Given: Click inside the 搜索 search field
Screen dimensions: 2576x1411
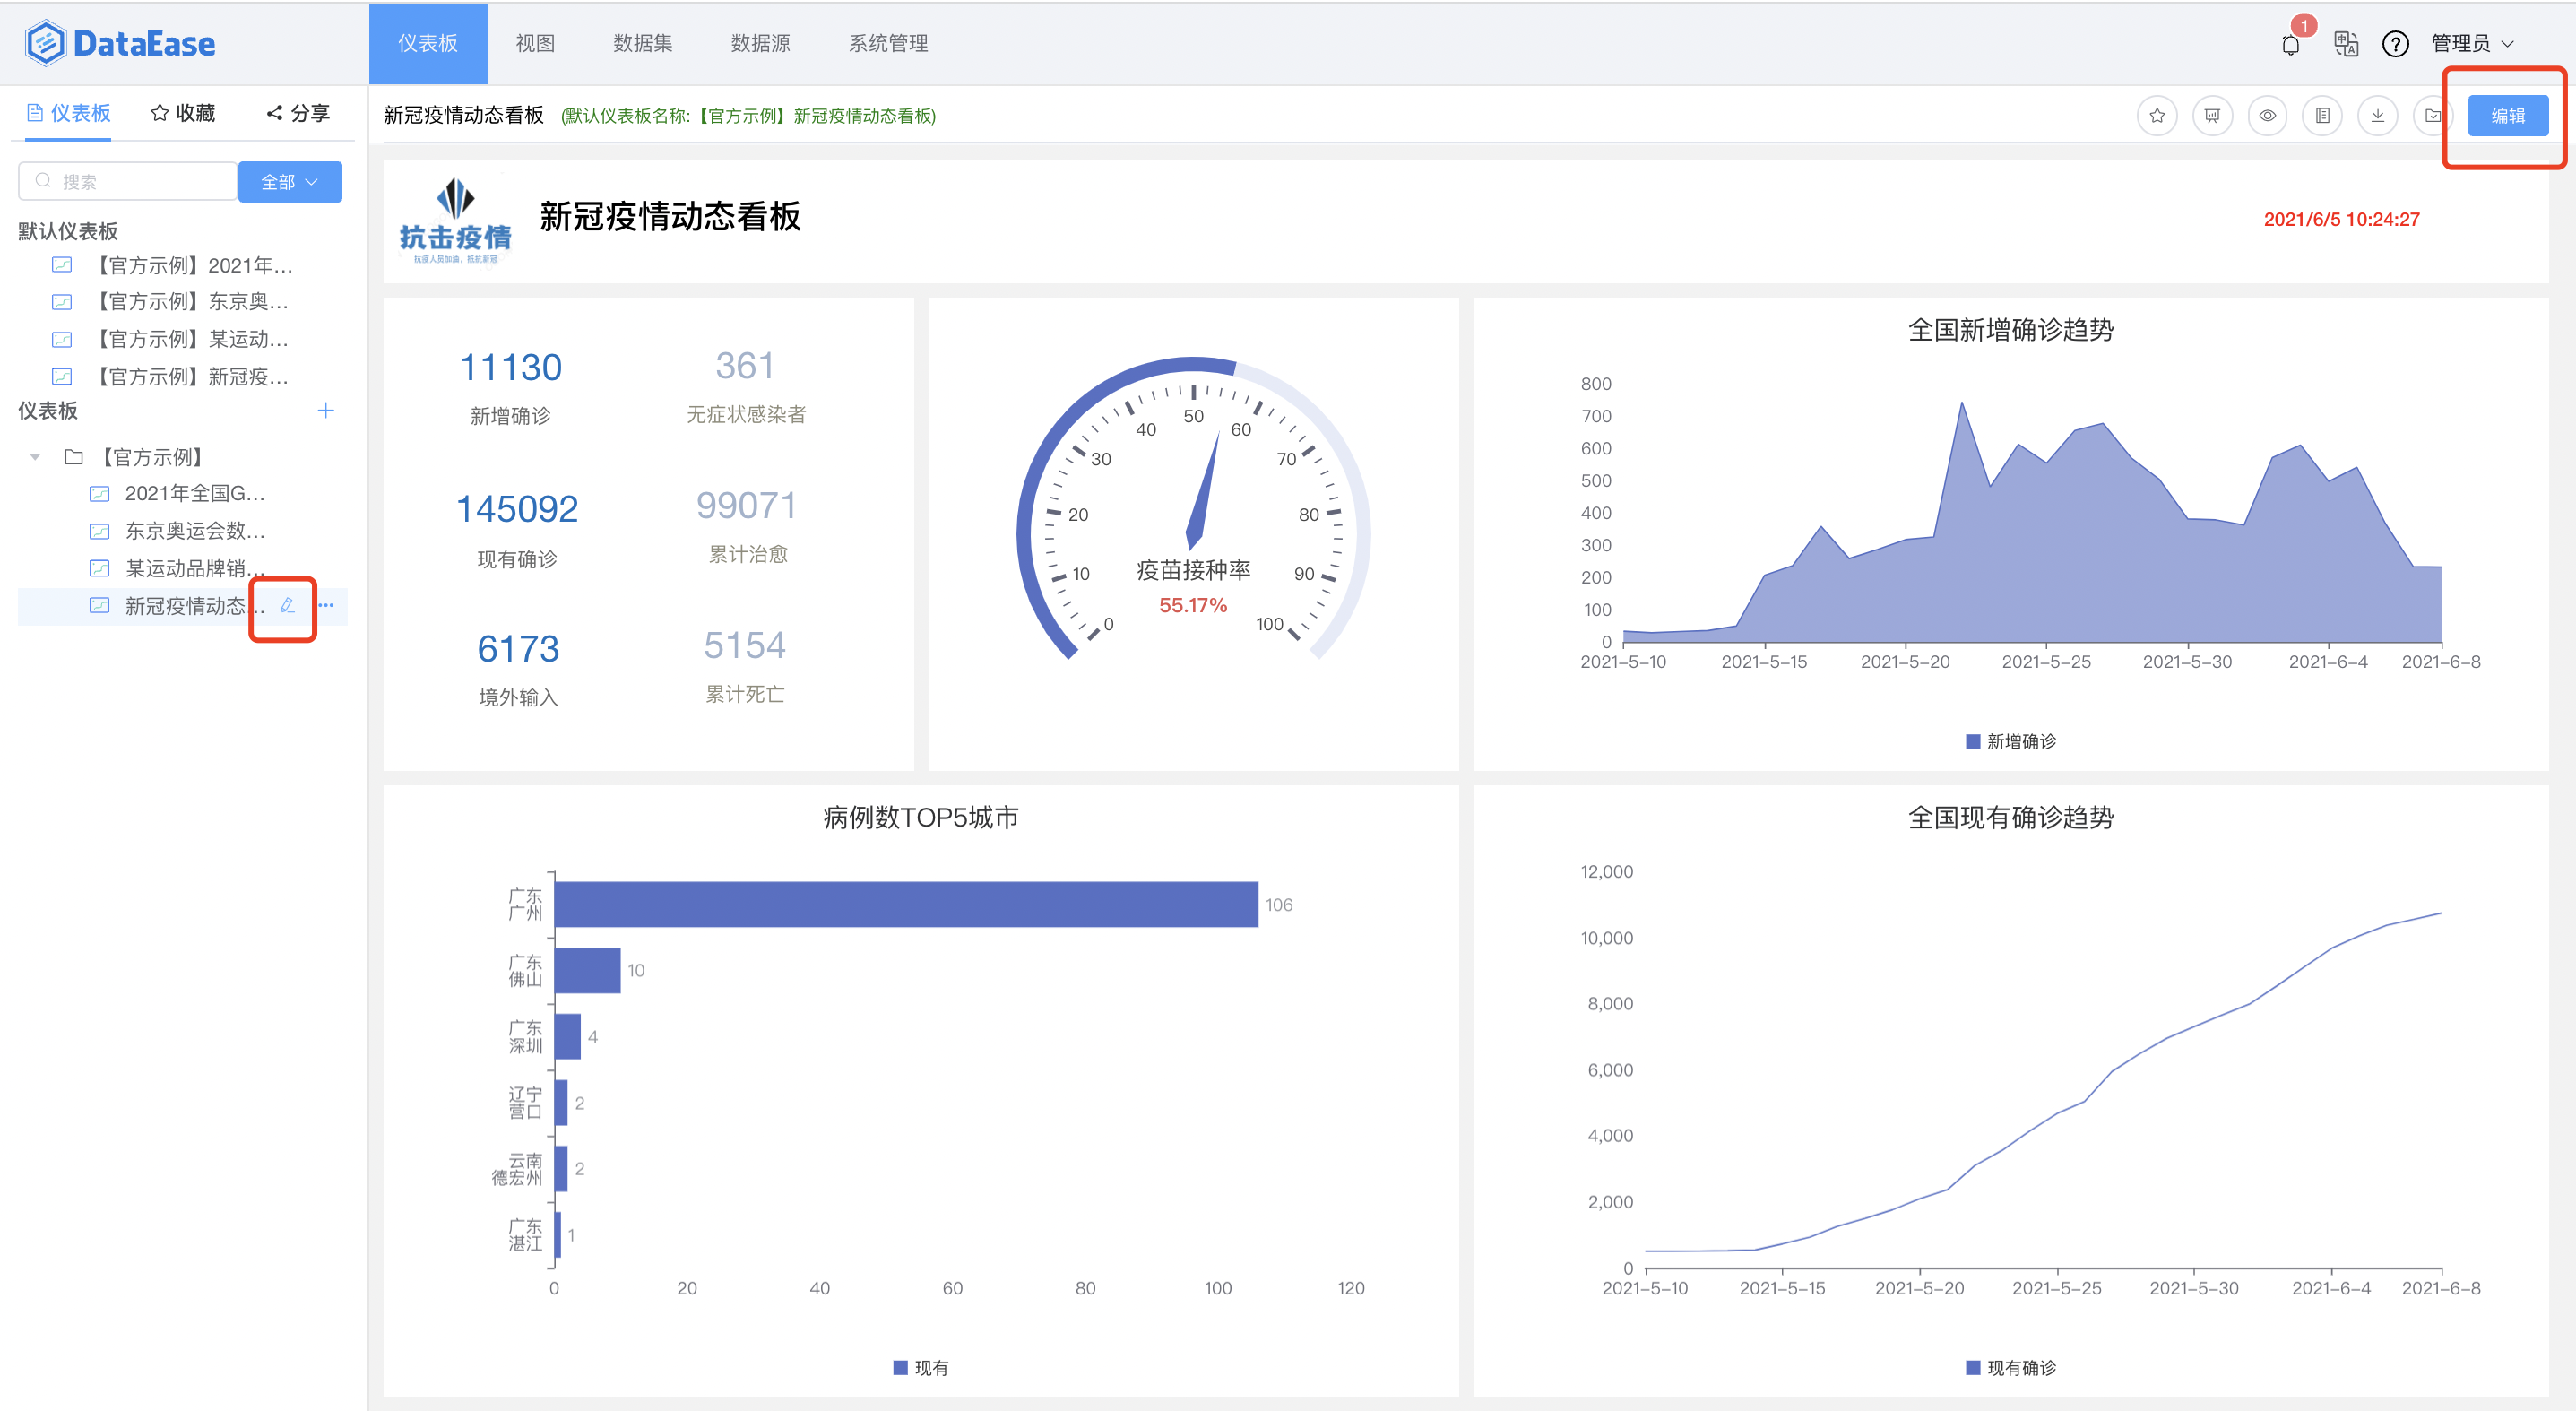Looking at the screenshot, I should coord(127,181).
